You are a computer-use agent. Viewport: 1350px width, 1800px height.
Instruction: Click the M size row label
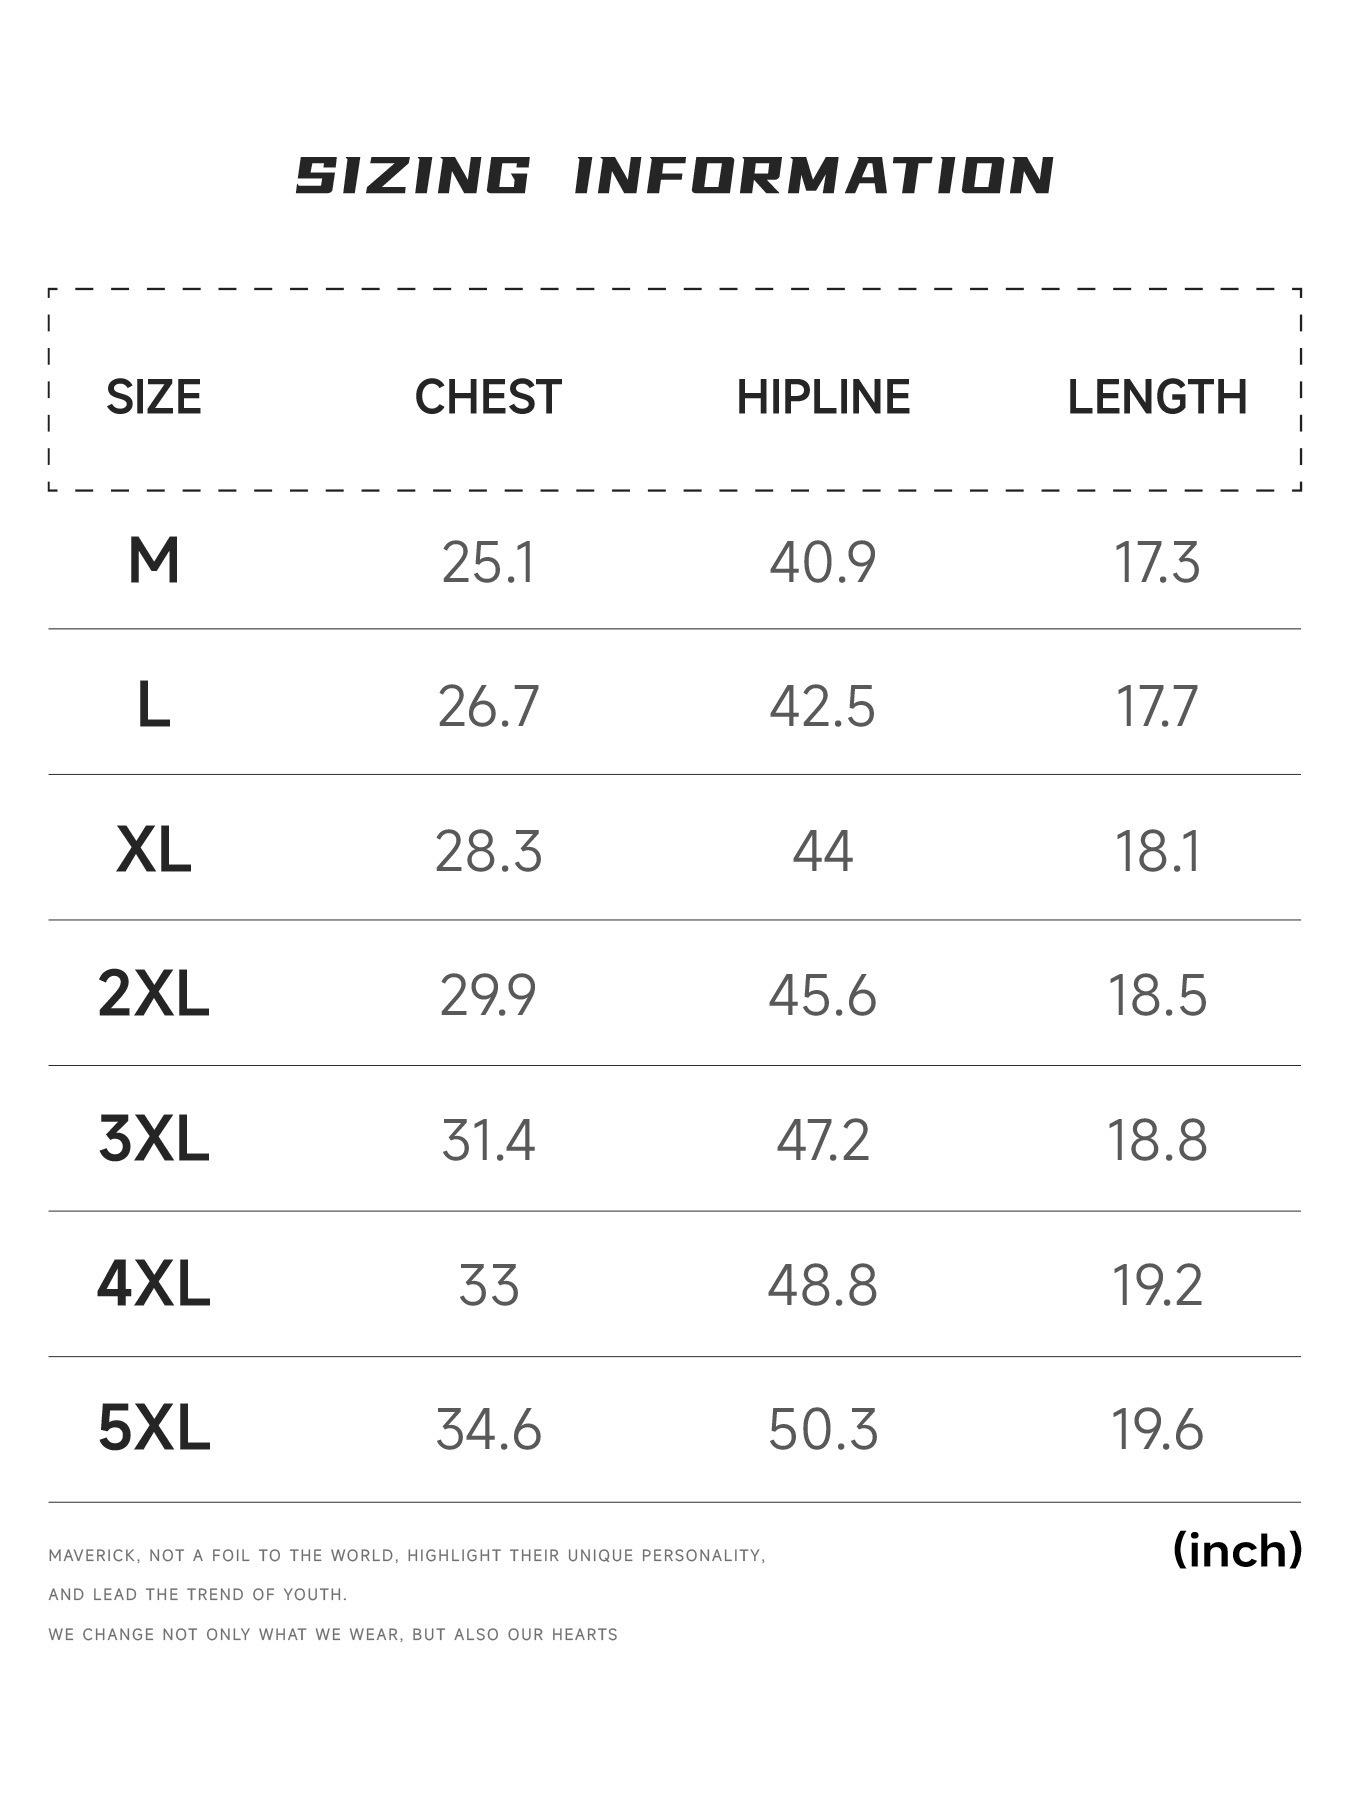[x=154, y=561]
